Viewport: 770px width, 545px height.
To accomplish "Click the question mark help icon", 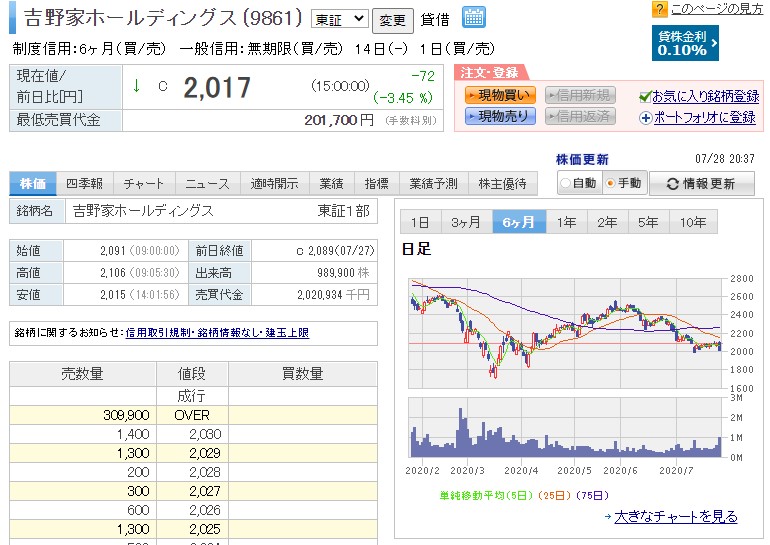I will coord(659,9).
